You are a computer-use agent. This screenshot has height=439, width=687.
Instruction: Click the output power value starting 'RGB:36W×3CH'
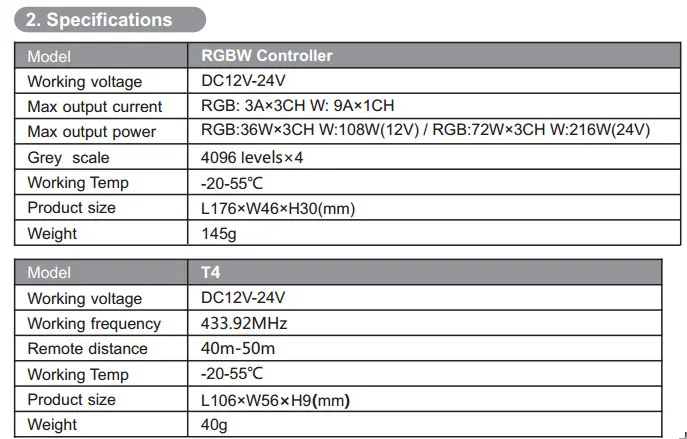(x=425, y=132)
